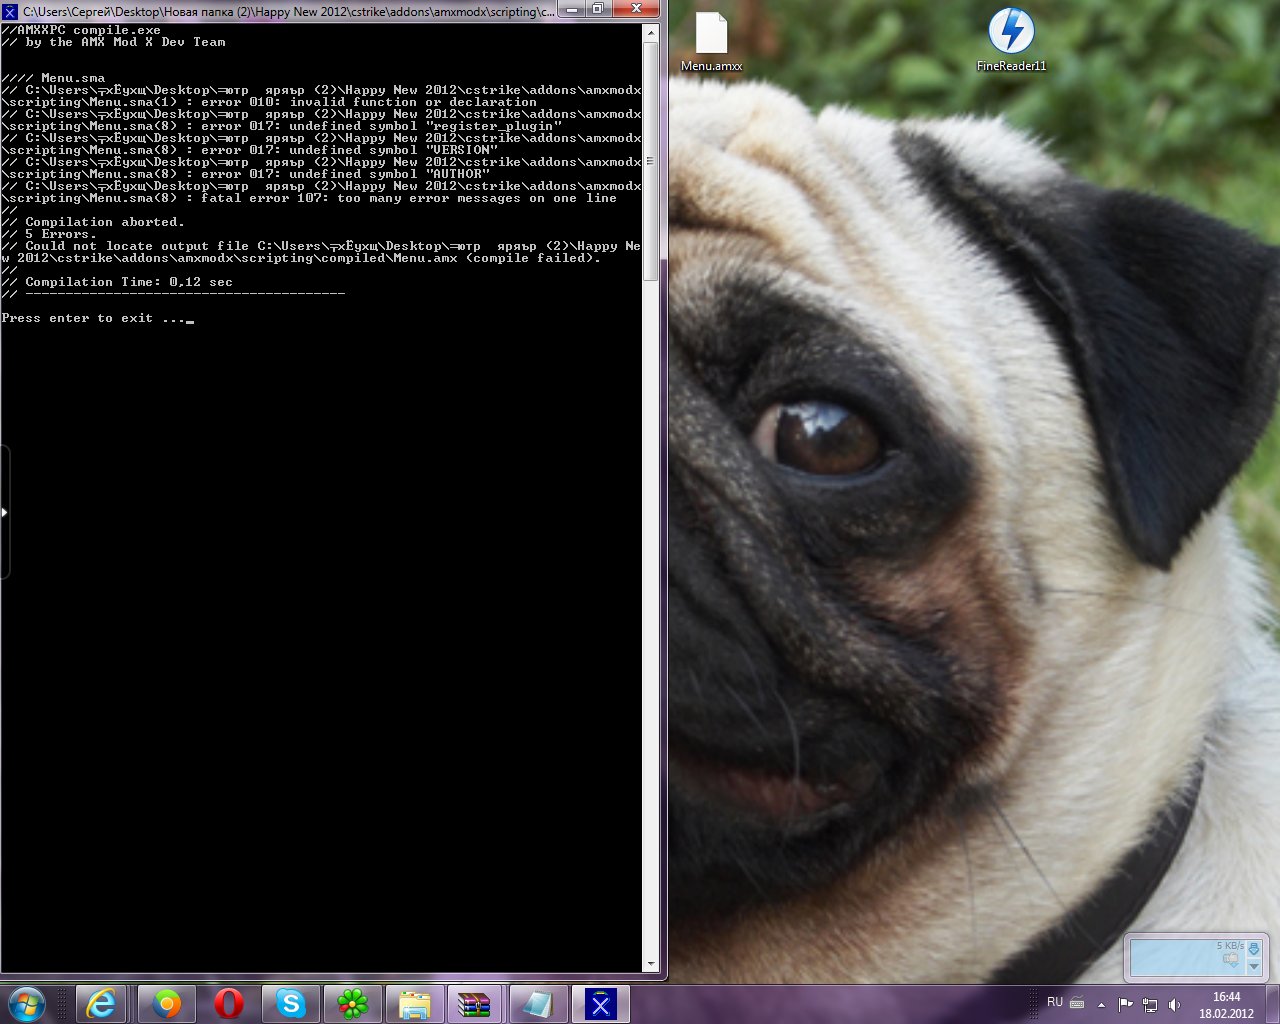Open the ICQ flower icon in the taskbar

pos(352,1004)
